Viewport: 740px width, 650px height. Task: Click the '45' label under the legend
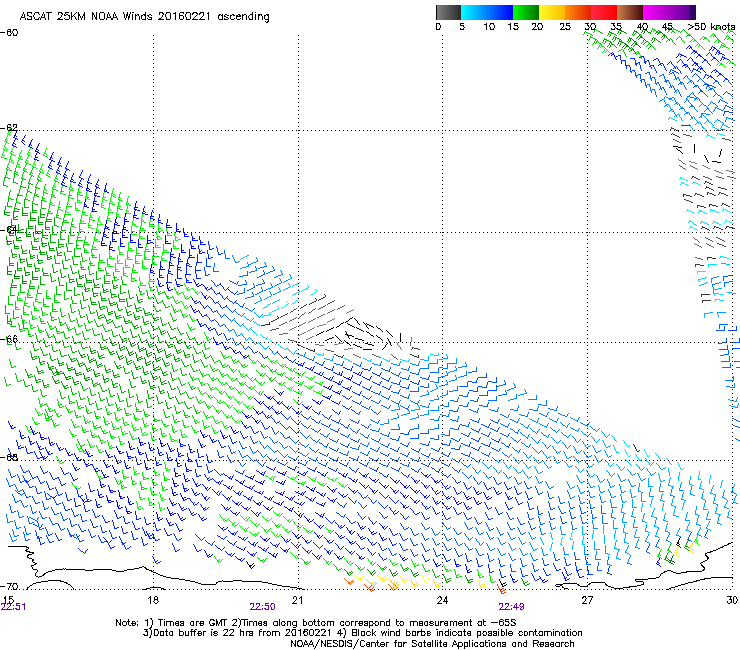pyautogui.click(x=667, y=26)
